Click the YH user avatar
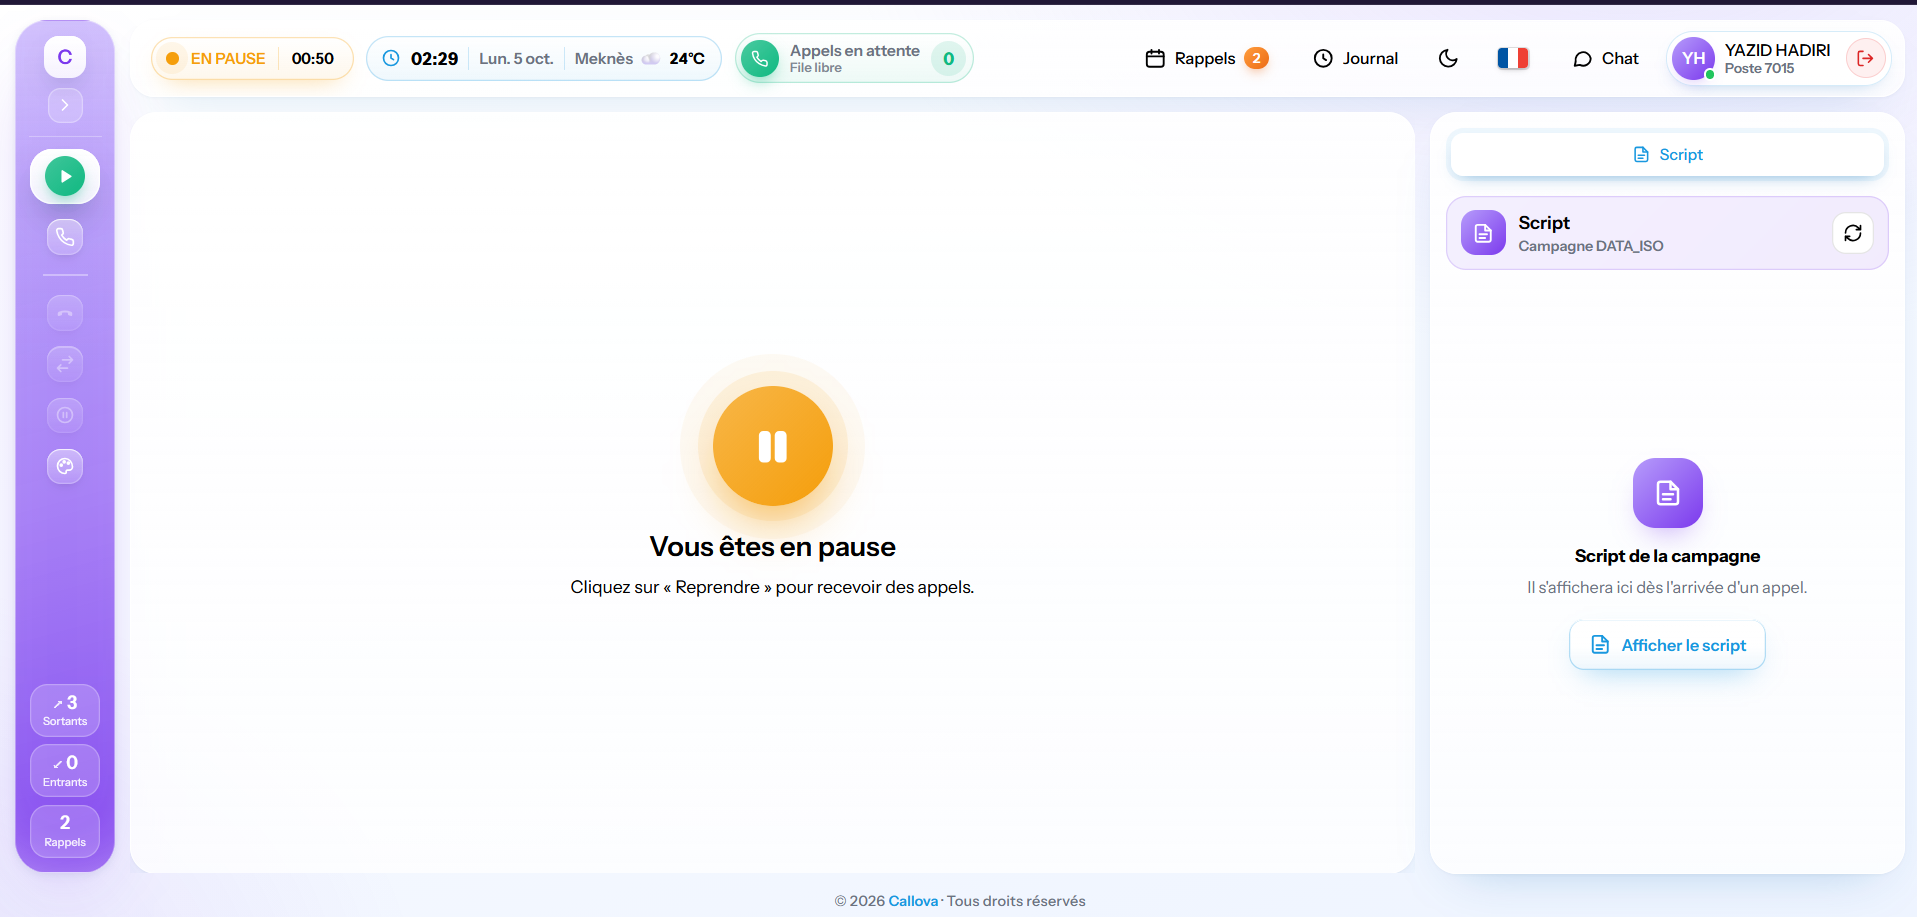 pyautogui.click(x=1693, y=59)
